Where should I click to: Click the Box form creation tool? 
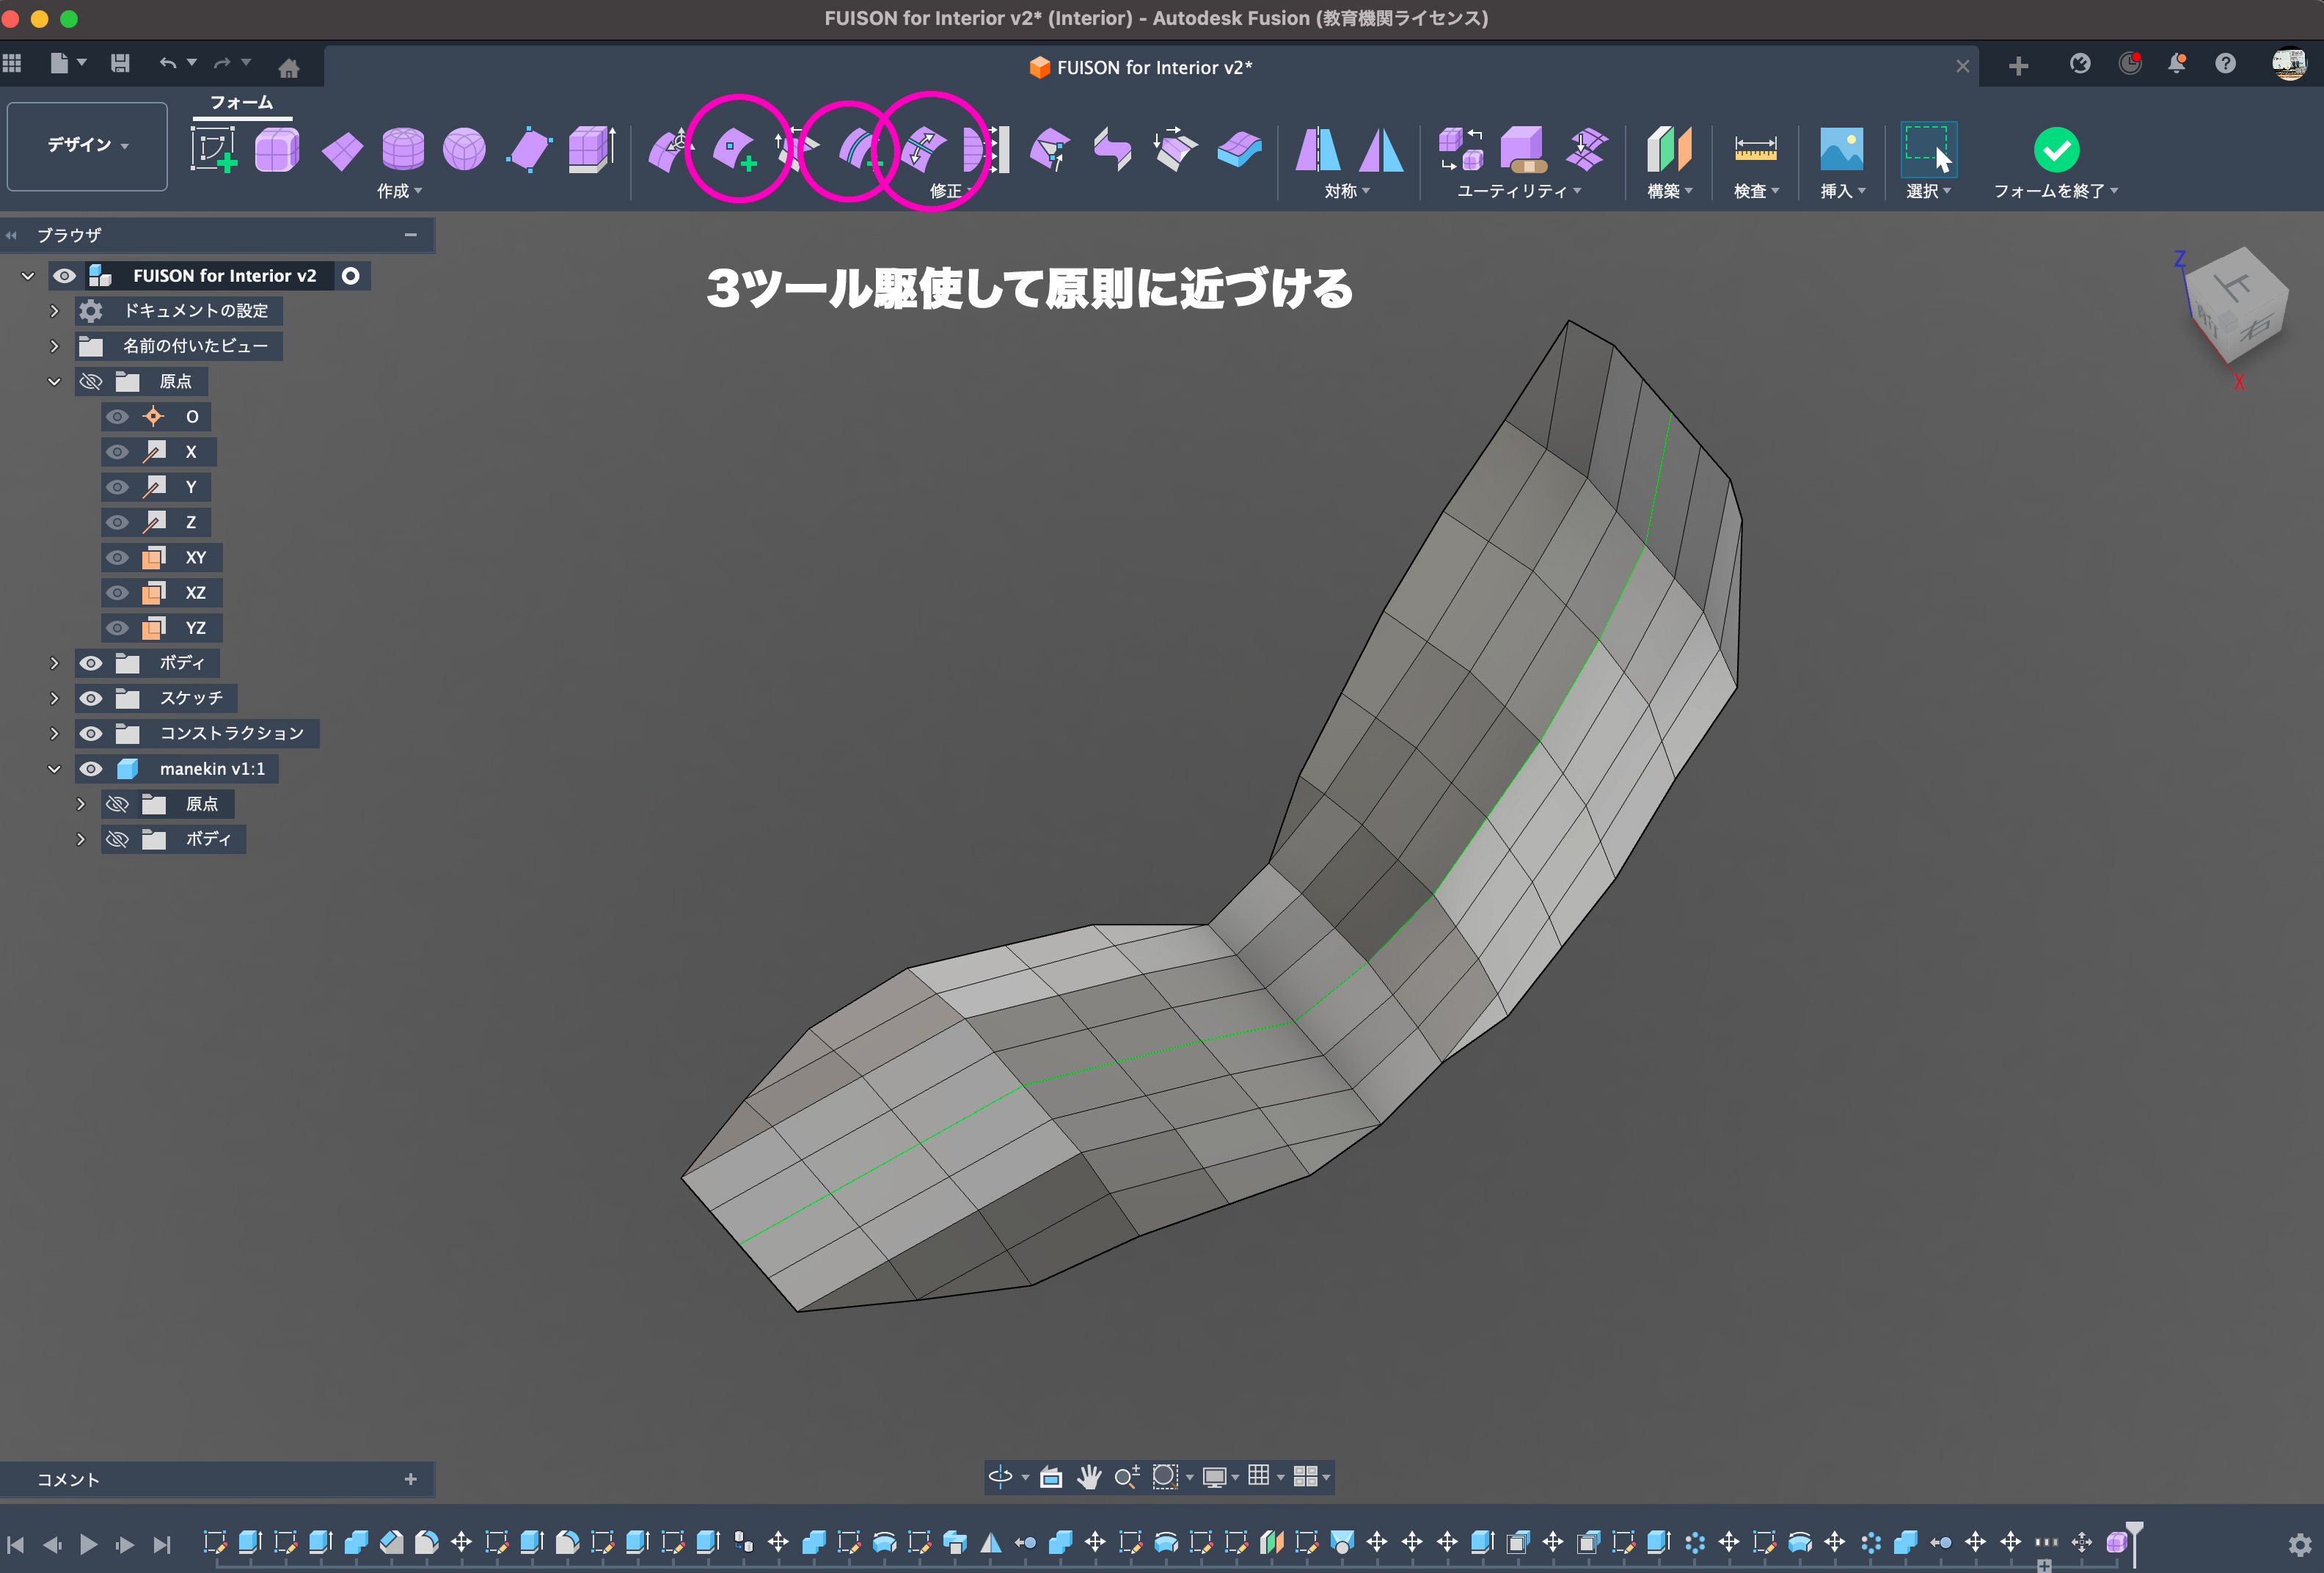point(277,150)
